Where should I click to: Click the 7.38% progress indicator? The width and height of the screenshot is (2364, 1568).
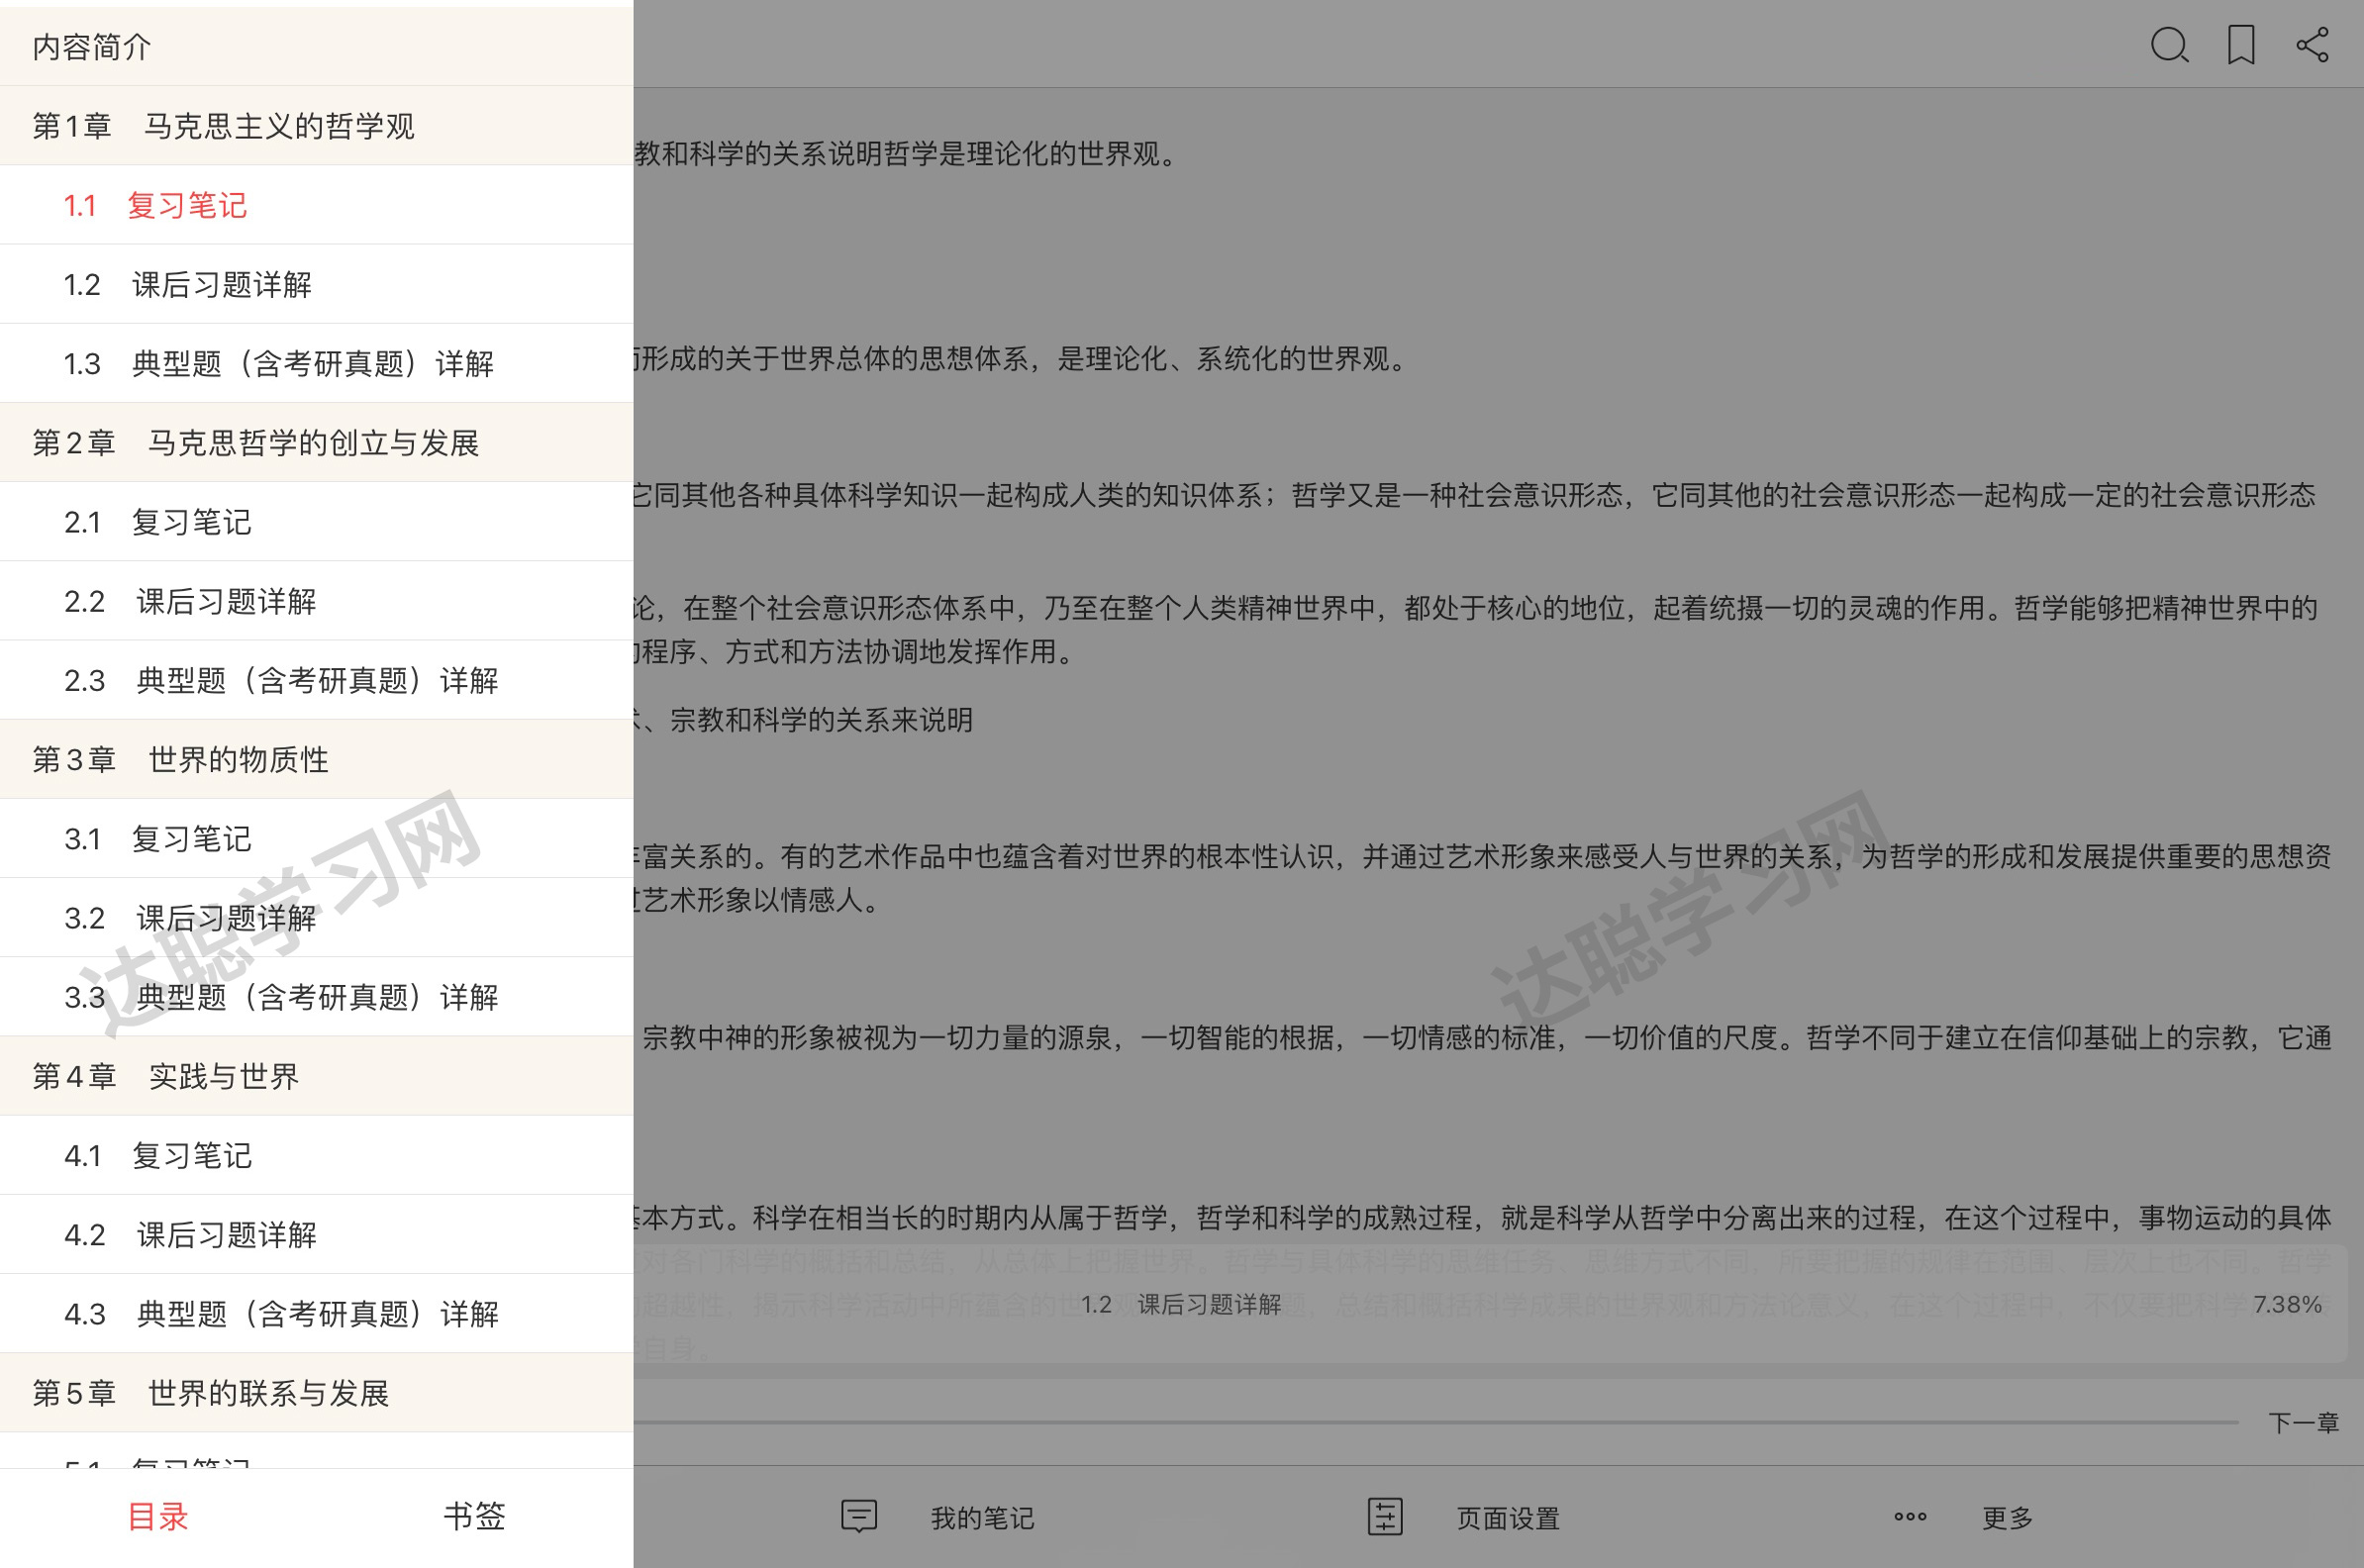pos(2286,1304)
